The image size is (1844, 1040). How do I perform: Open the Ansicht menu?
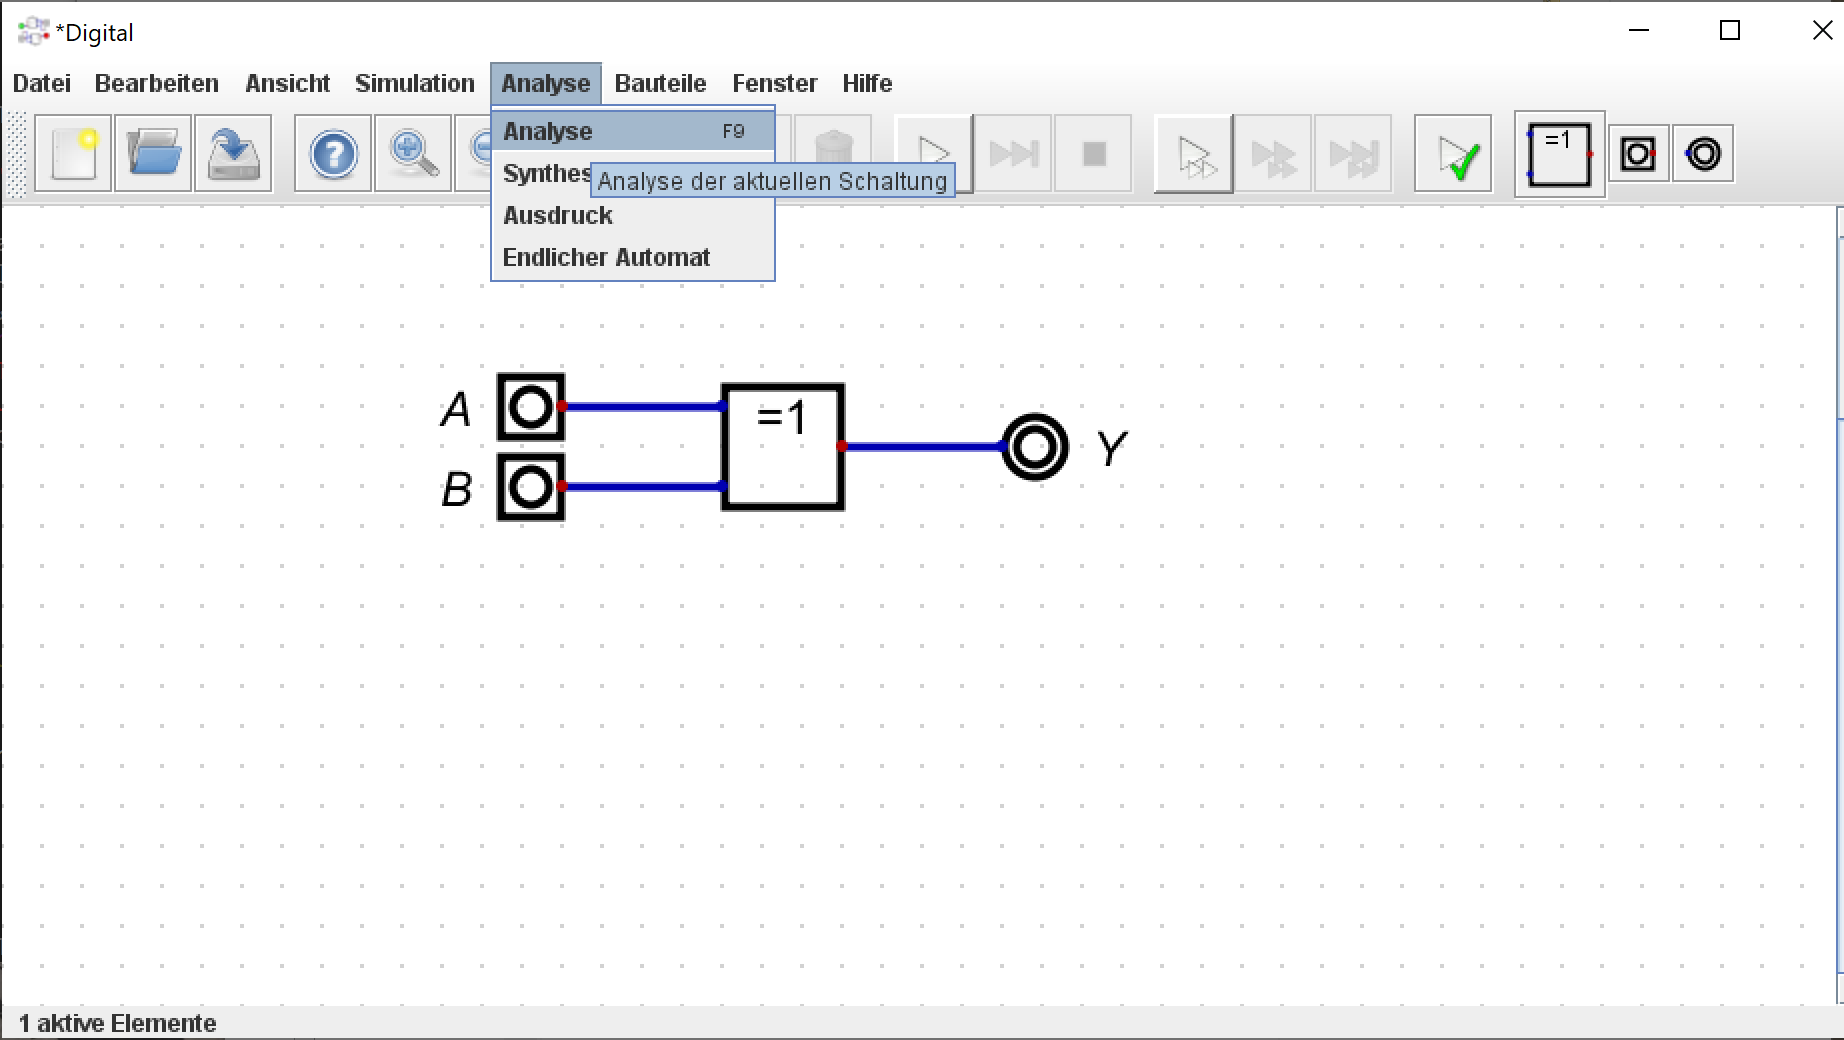(288, 83)
